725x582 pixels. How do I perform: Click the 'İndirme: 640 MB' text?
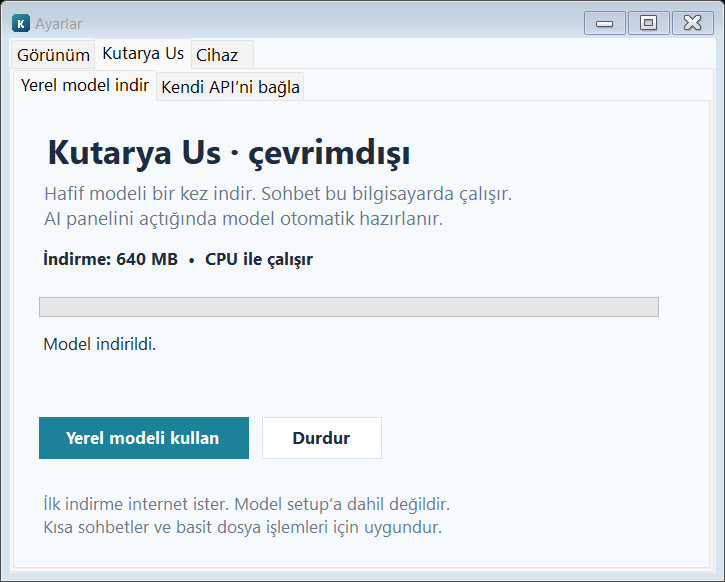110,259
